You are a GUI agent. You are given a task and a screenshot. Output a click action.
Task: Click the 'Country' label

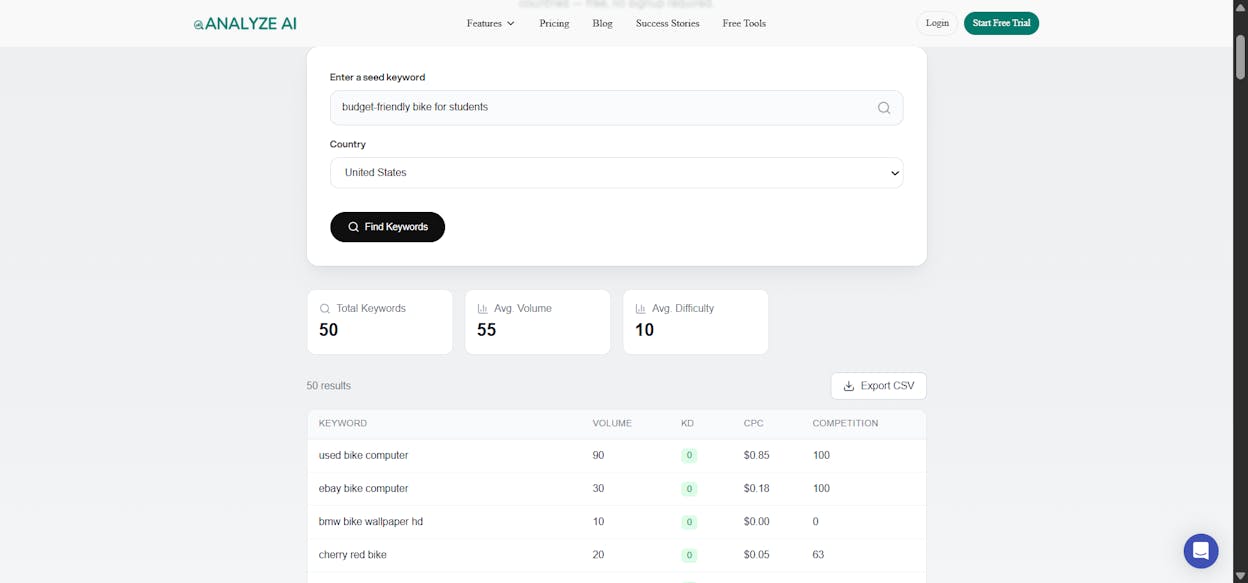coord(348,144)
